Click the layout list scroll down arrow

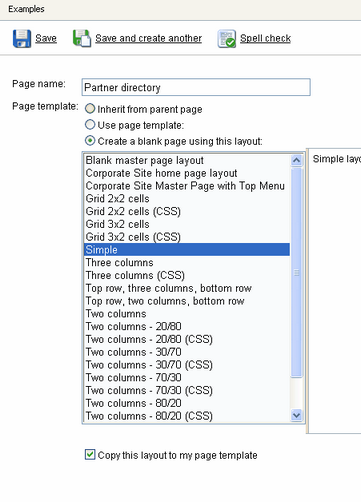point(296,415)
